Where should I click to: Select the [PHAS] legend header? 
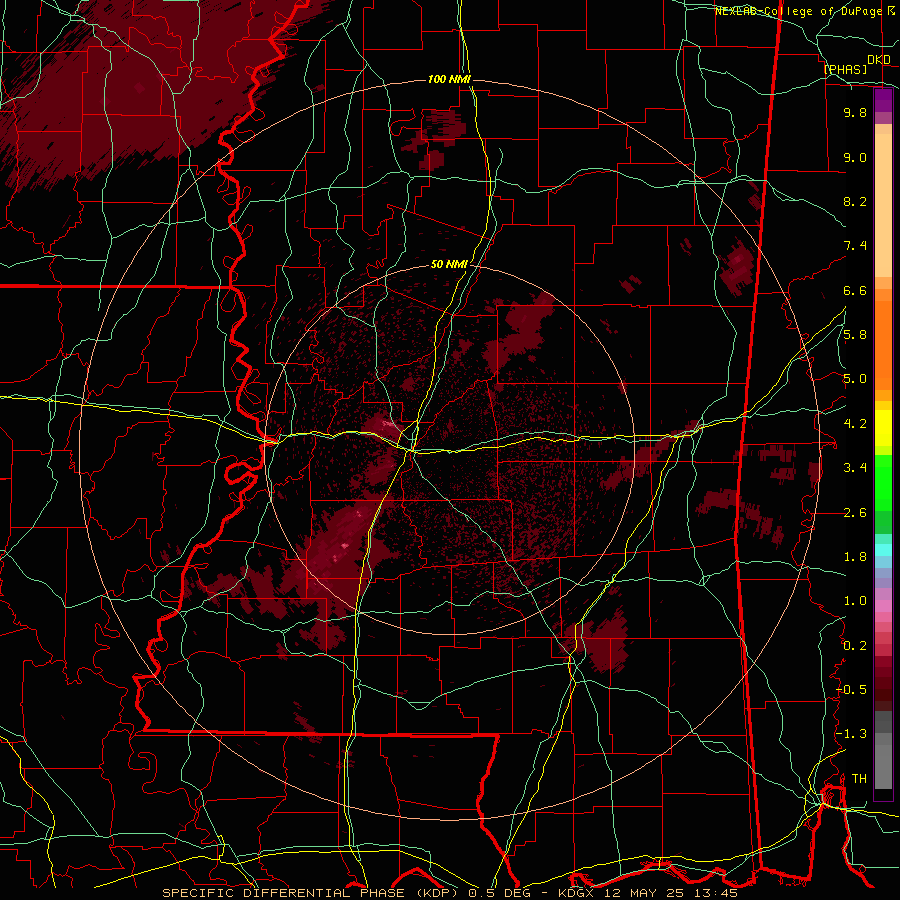point(845,69)
